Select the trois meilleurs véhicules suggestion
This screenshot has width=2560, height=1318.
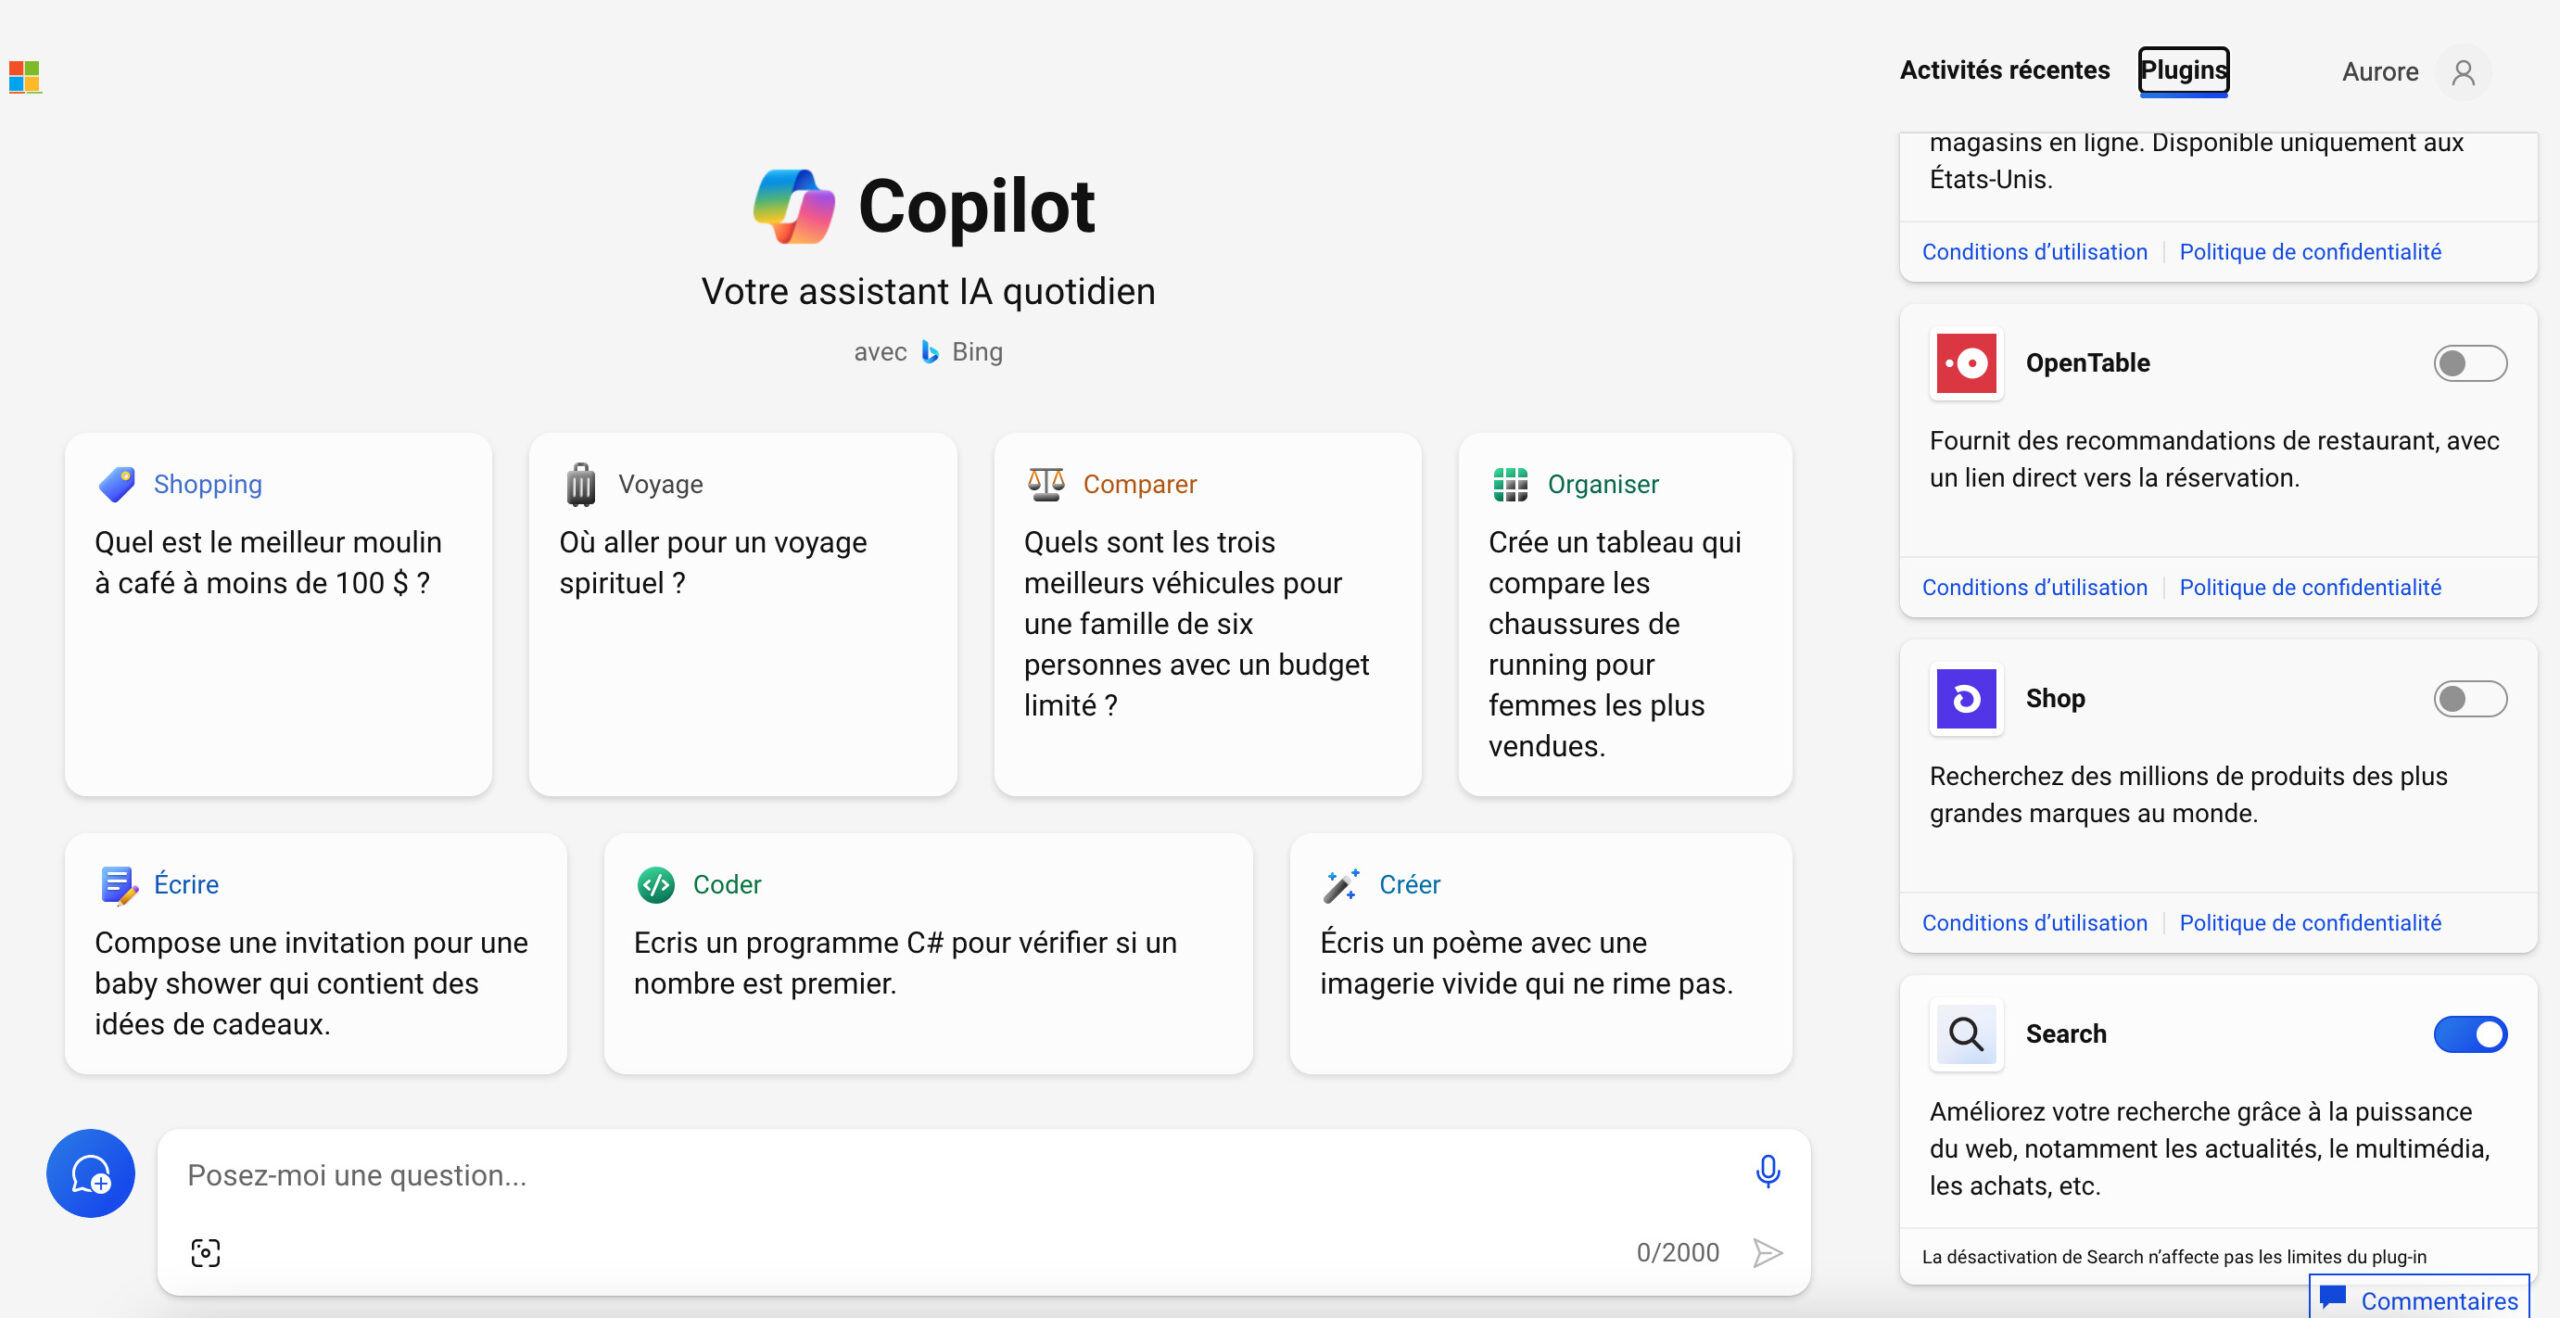pos(1207,615)
